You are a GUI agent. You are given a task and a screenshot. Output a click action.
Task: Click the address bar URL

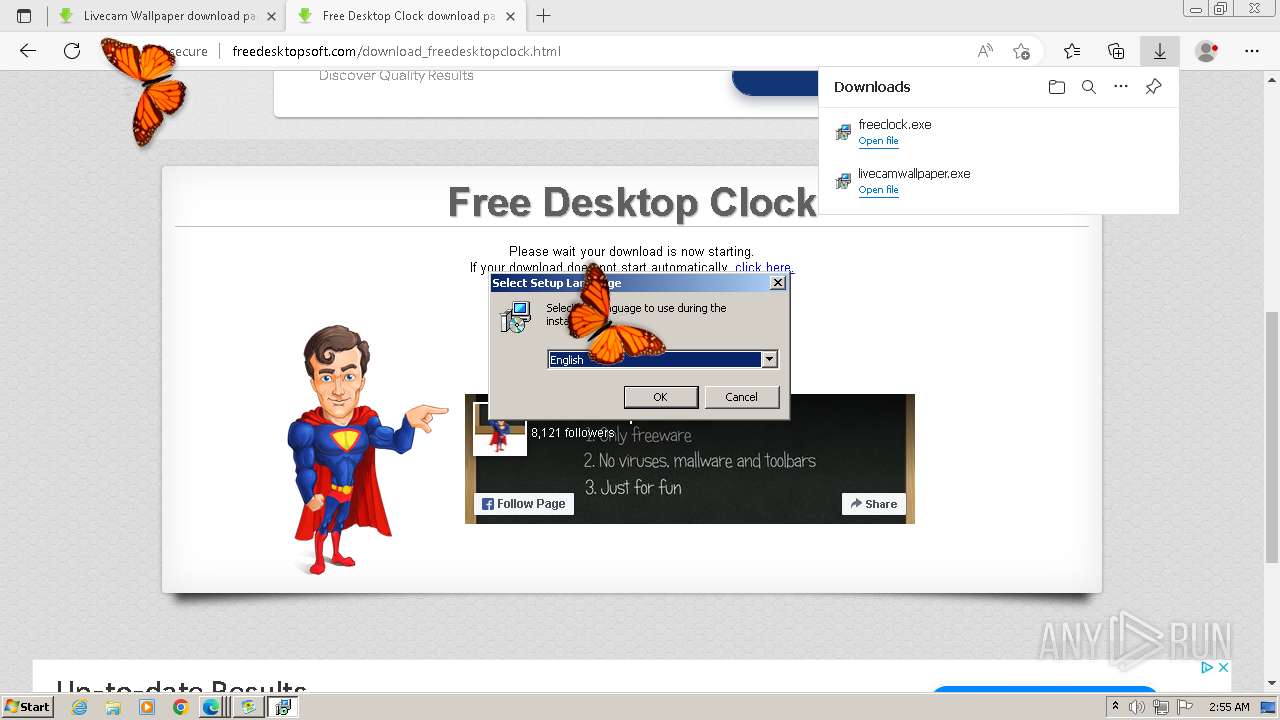click(396, 51)
